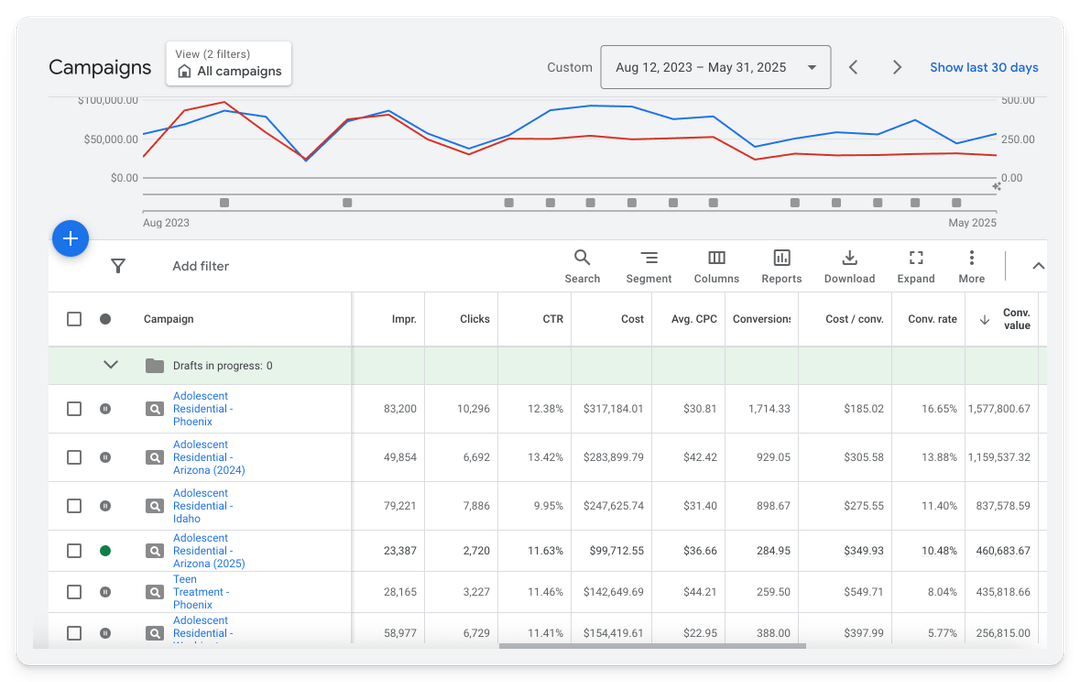Open the date range dropdown
Screen dimensions: 1080x682
[x=715, y=68]
